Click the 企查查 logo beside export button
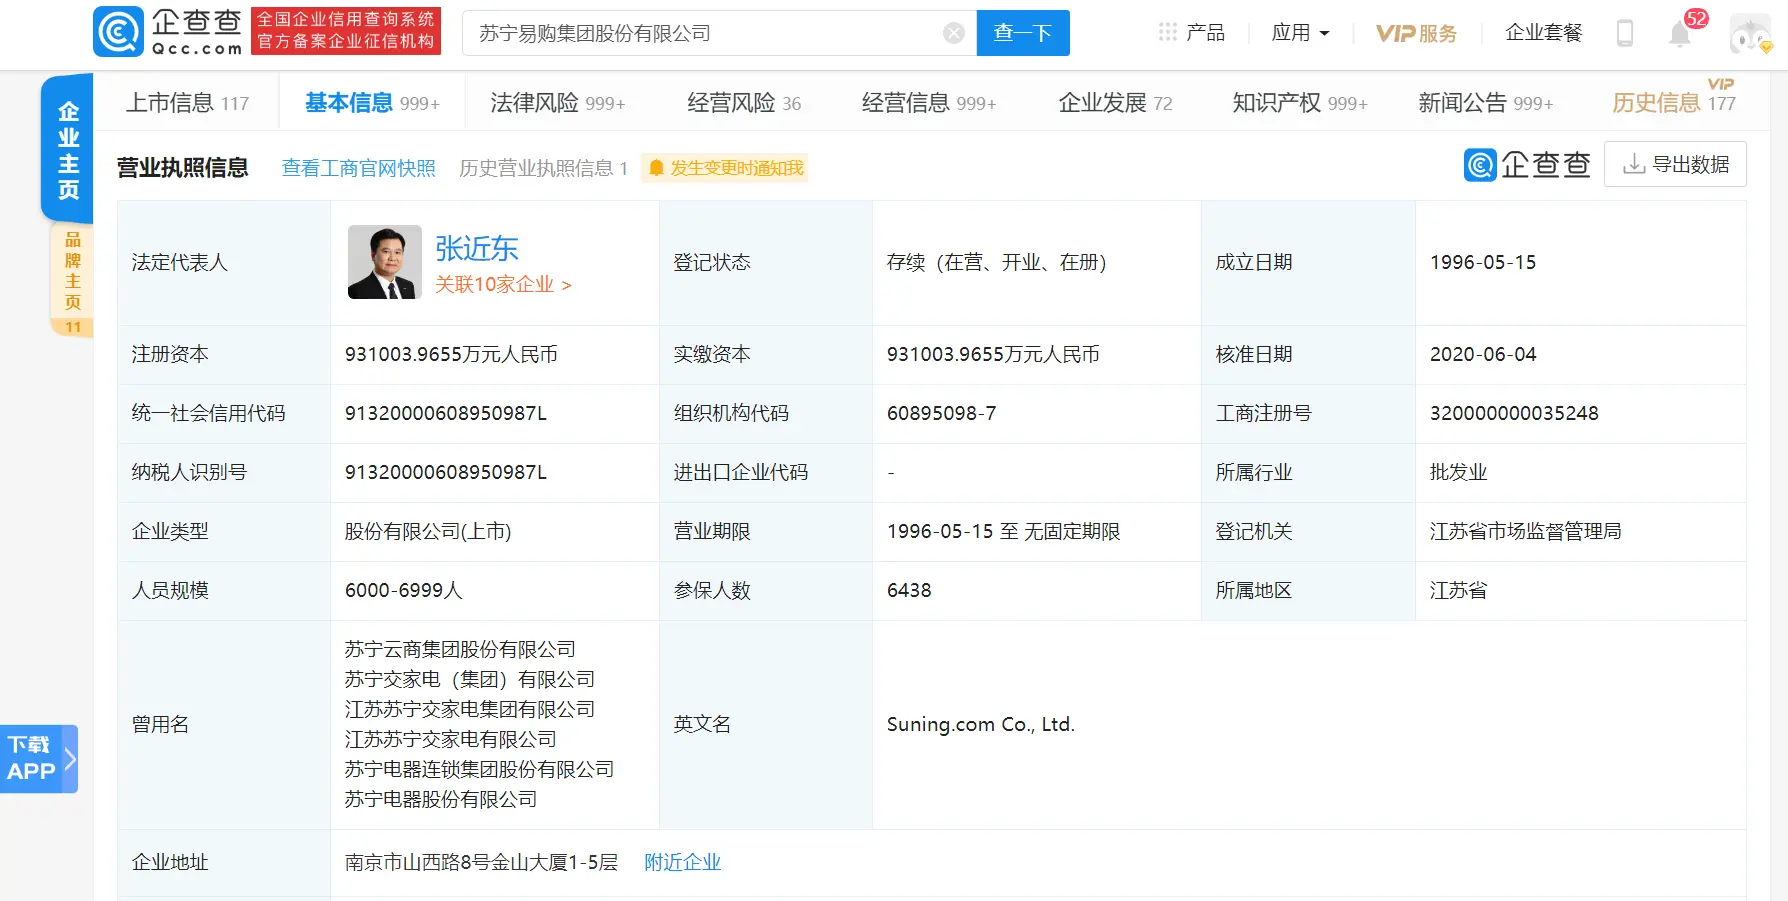 pyautogui.click(x=1527, y=164)
